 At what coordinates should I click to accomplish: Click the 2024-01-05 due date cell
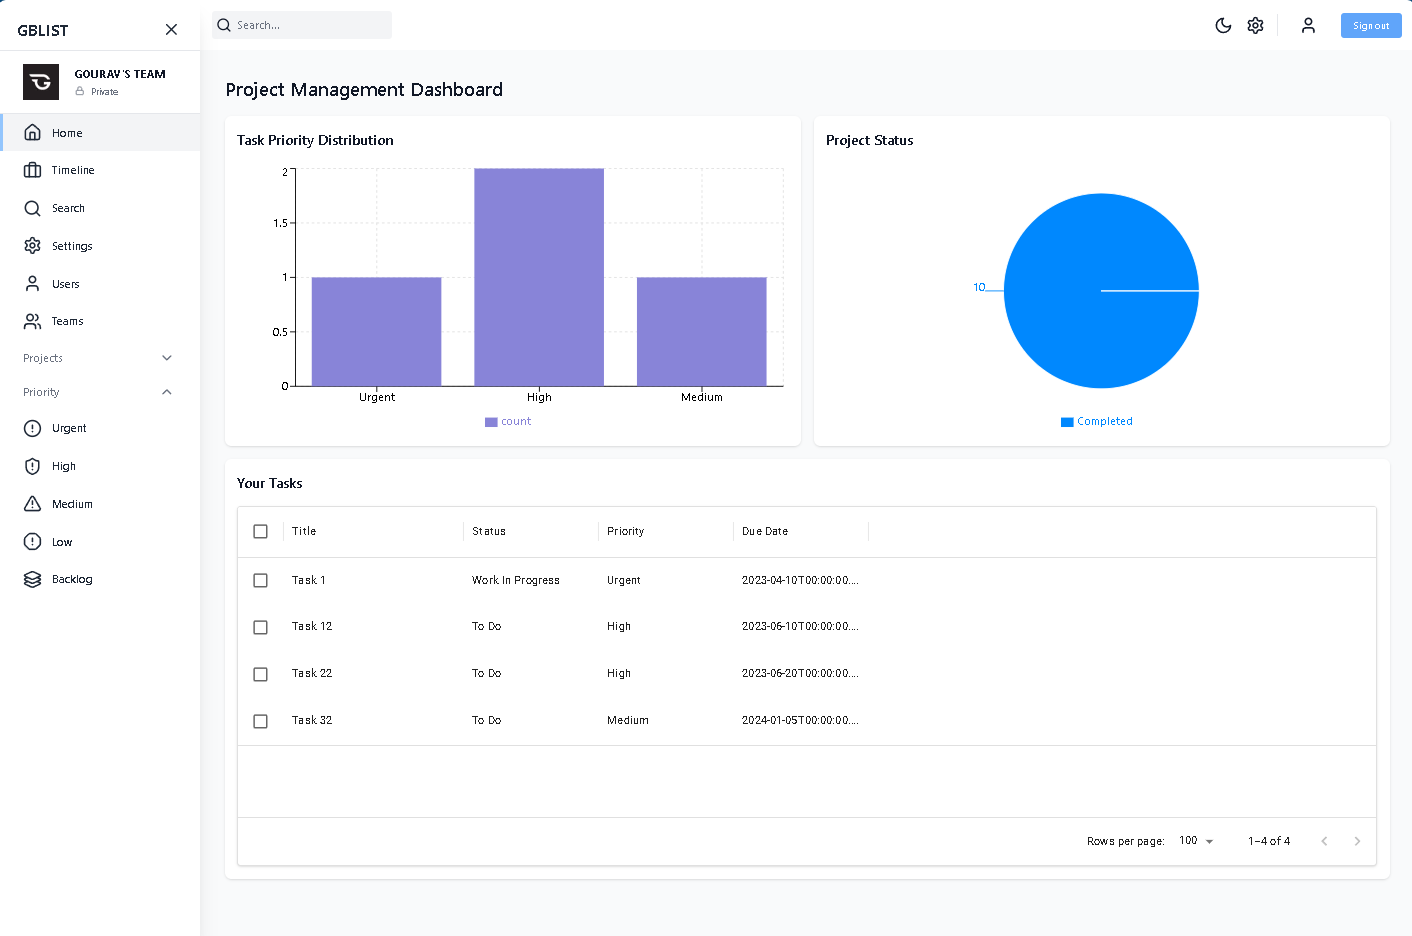[800, 720]
